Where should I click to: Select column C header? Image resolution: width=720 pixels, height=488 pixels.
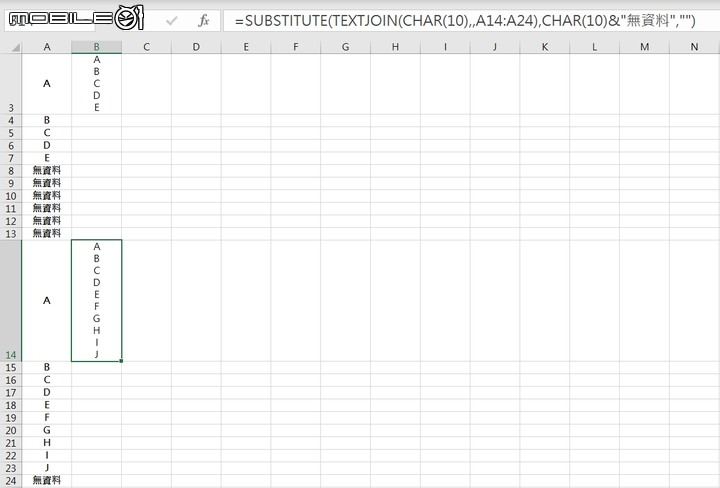pyautogui.click(x=146, y=47)
